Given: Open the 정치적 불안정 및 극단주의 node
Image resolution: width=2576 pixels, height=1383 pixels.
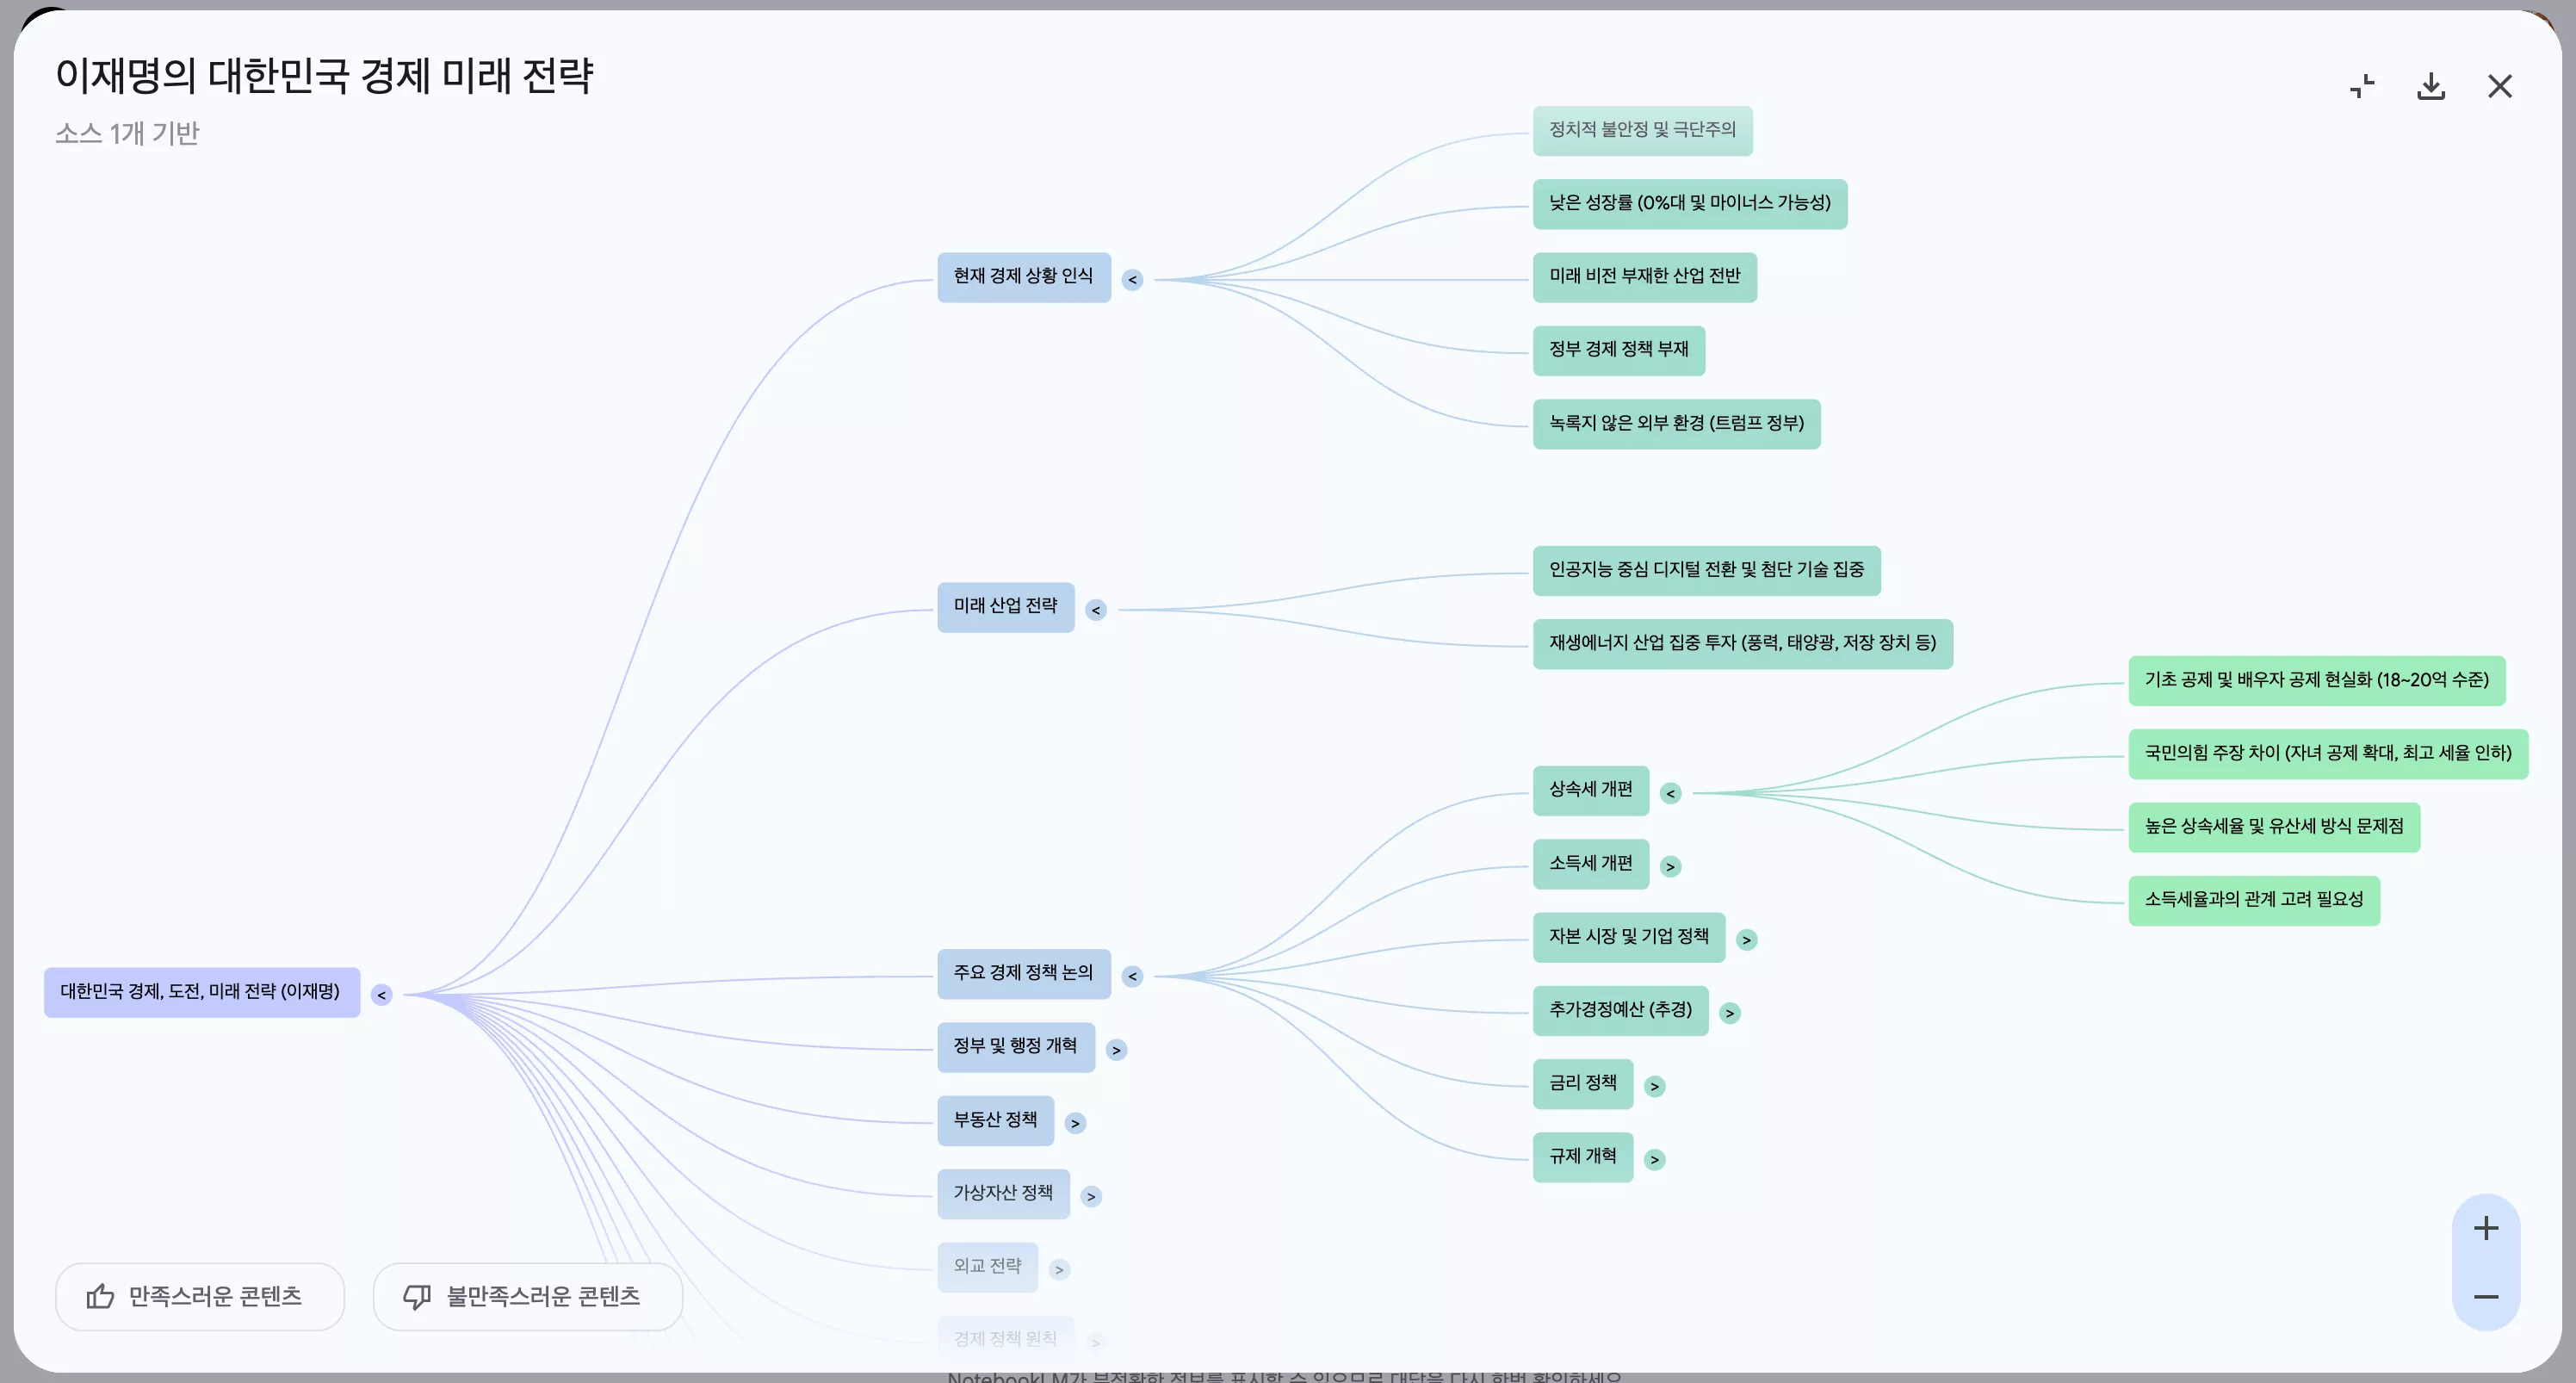Looking at the screenshot, I should point(1642,130).
